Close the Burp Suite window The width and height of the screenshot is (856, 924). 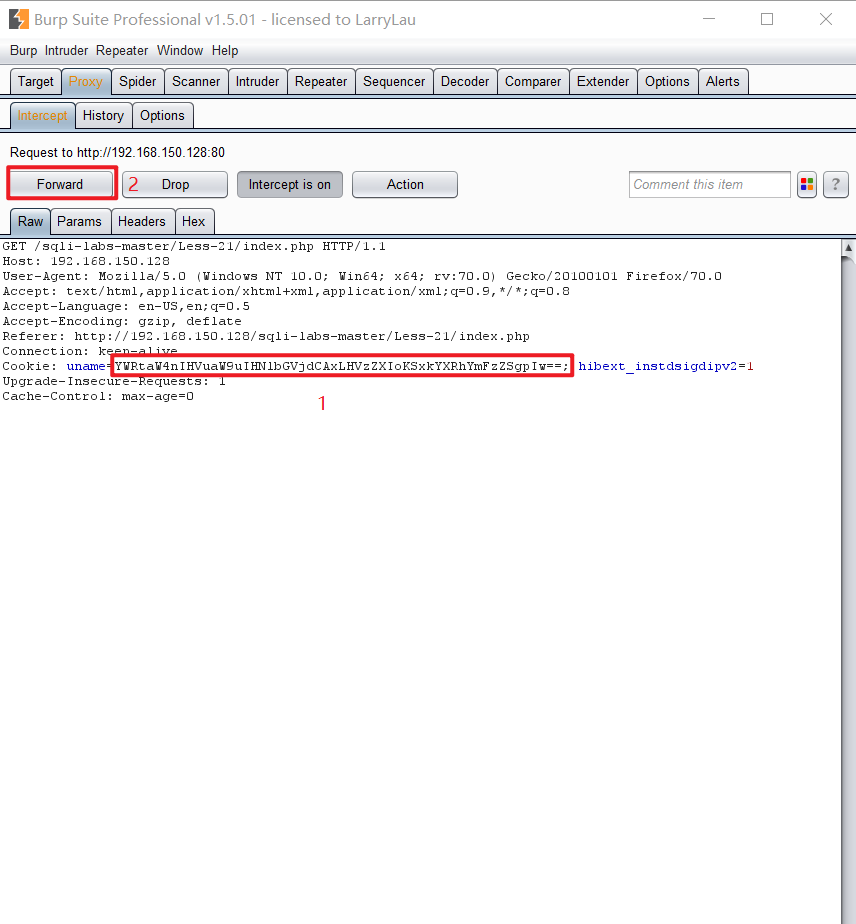[826, 19]
